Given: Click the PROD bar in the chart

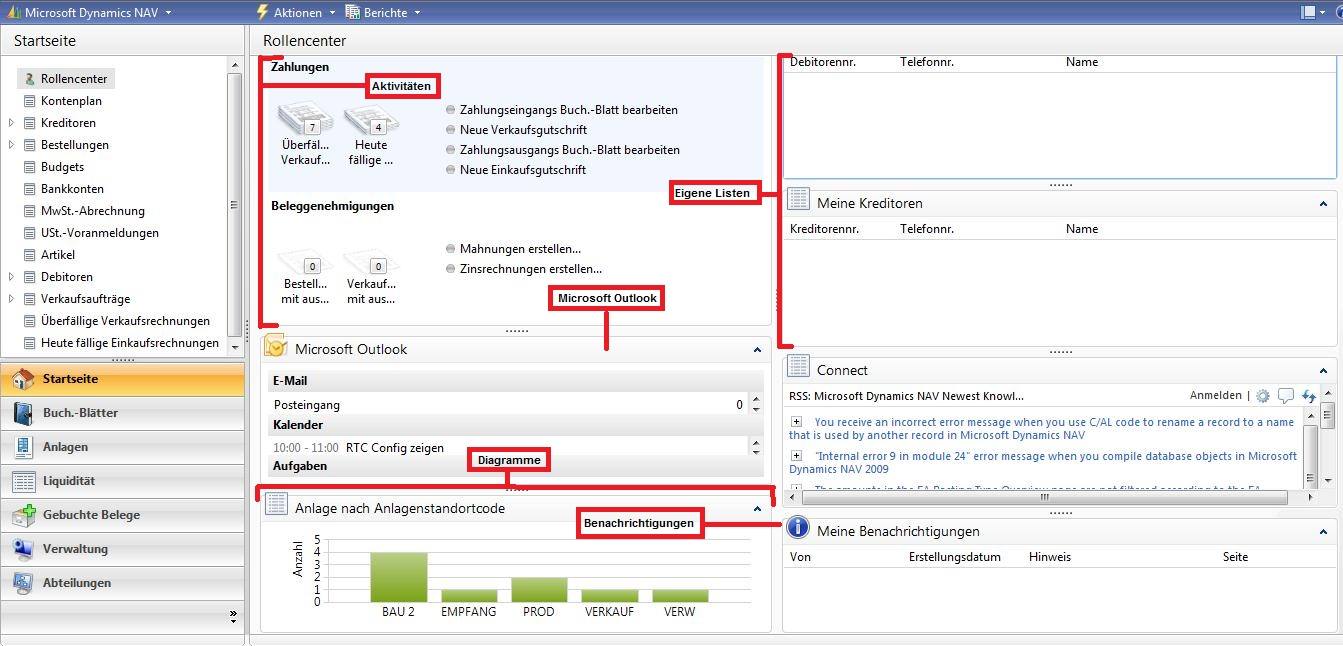Looking at the screenshot, I should pyautogui.click(x=539, y=590).
